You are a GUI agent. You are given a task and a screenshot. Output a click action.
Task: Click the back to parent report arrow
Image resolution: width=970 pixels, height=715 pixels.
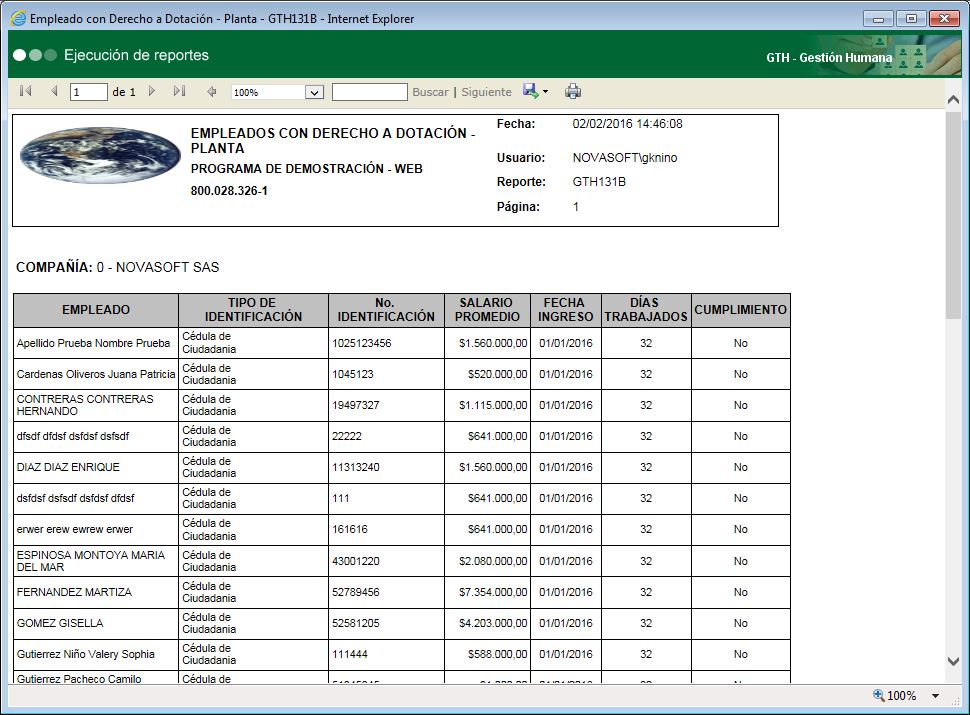[212, 92]
